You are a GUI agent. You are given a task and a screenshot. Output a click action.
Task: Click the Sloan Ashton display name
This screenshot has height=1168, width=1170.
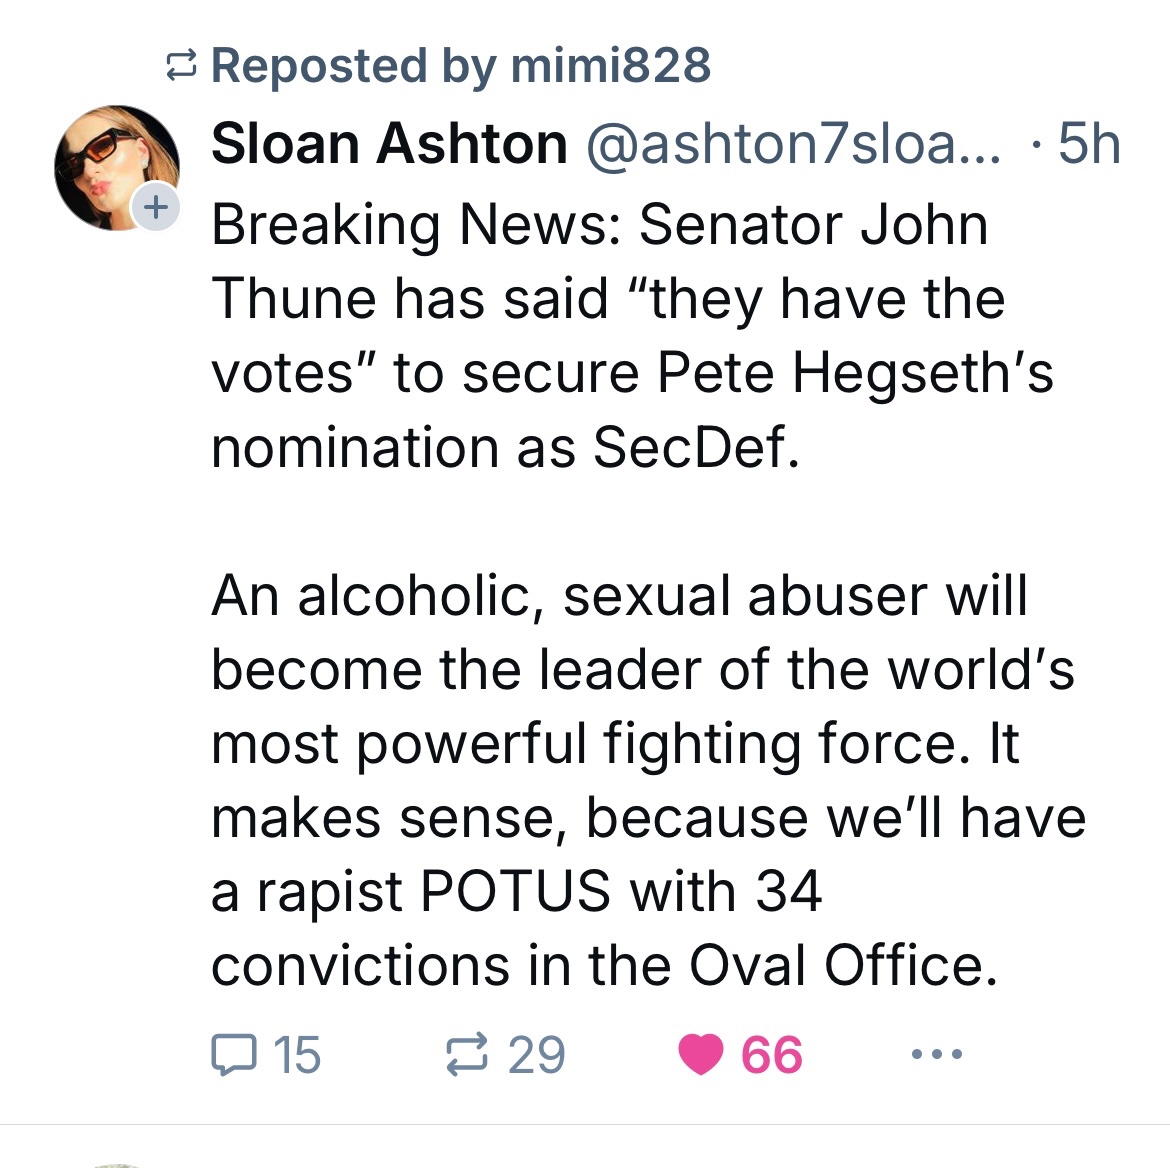[x=389, y=144]
